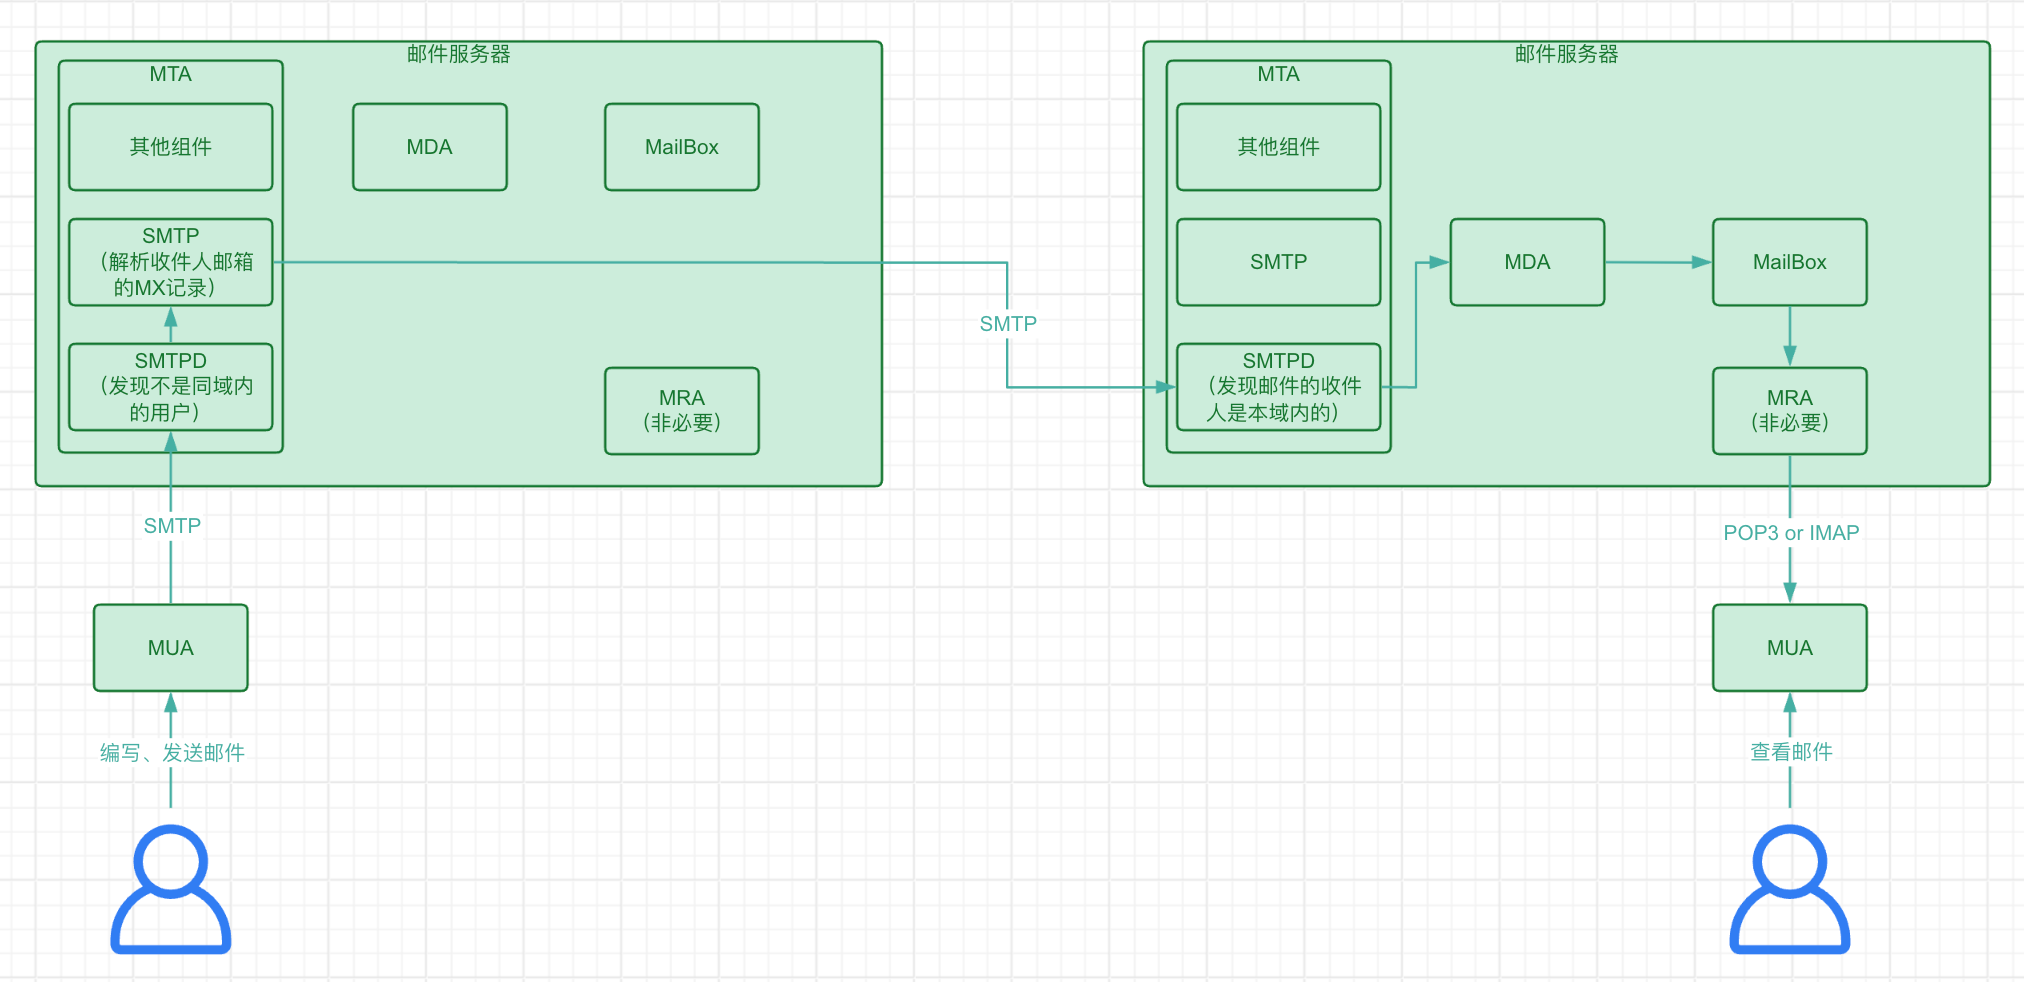Select the MUA box below POP3 or IMAP
This screenshot has height=982, width=2024.
(x=1789, y=648)
